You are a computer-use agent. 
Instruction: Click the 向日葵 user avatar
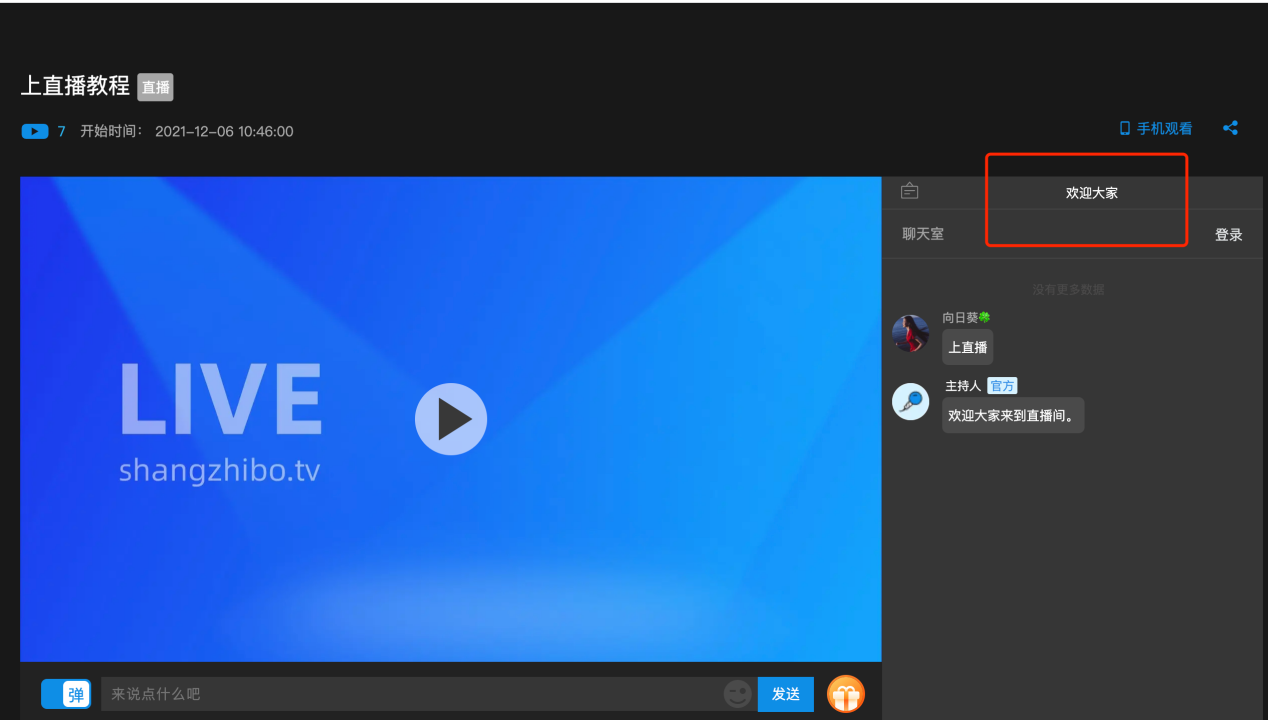click(911, 333)
